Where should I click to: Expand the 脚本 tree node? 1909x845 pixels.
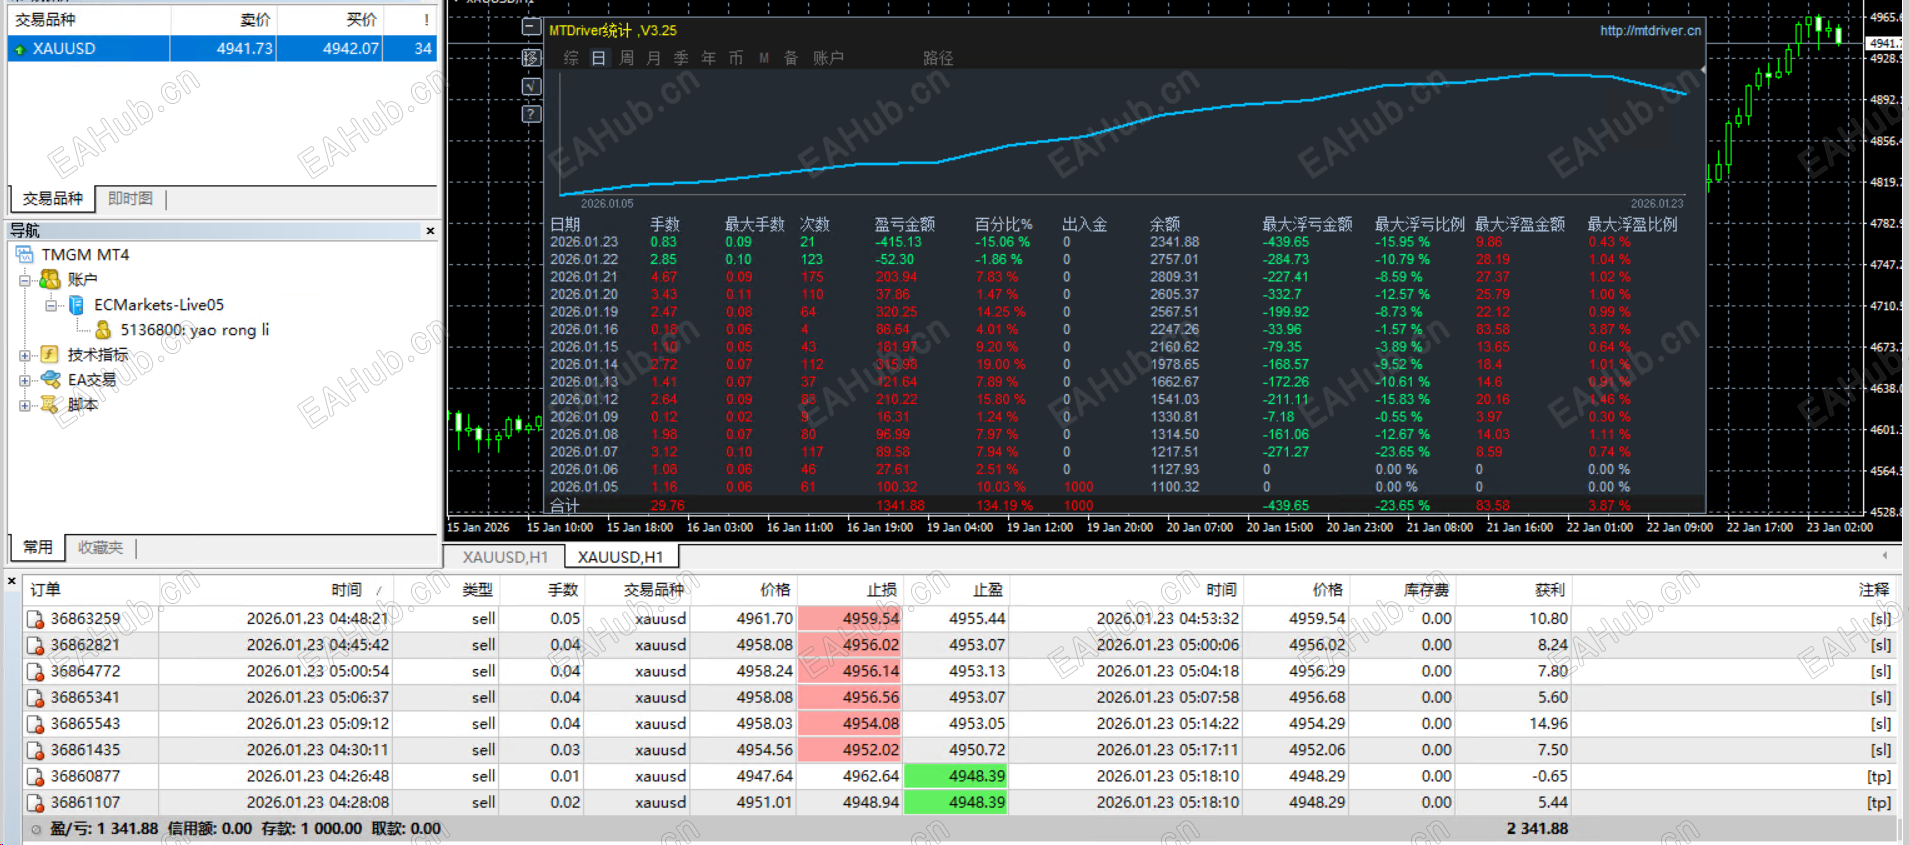[24, 405]
